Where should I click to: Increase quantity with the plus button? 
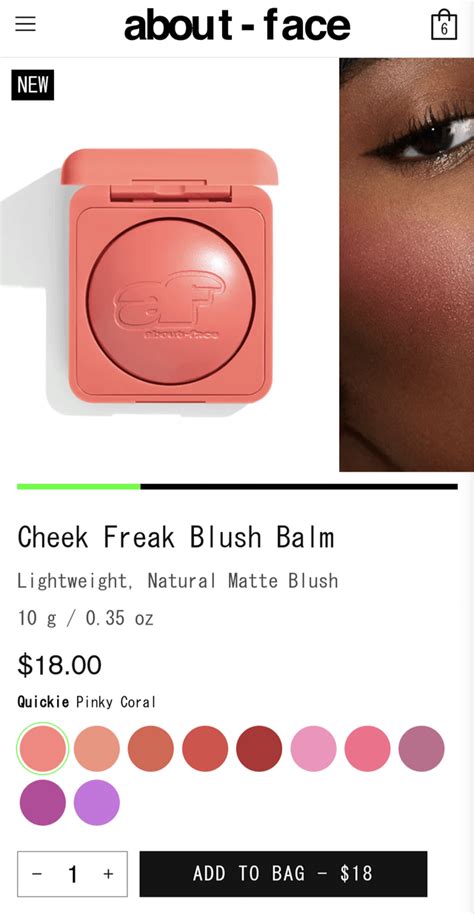(x=108, y=874)
